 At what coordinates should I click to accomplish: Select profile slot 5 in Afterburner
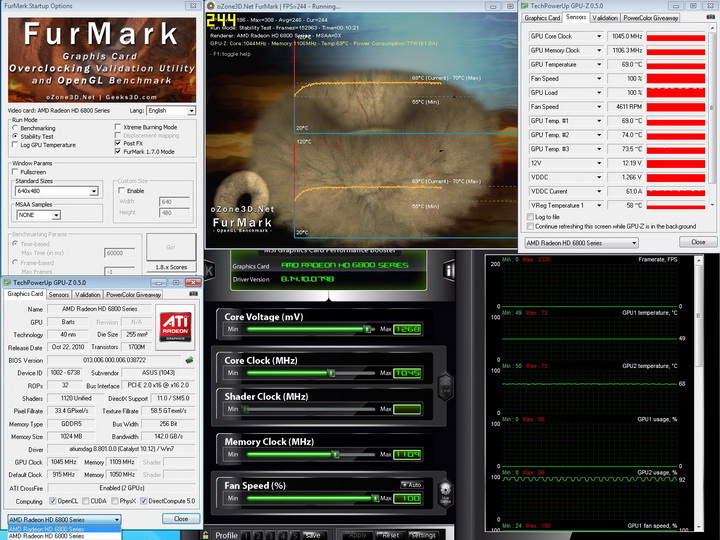tap(295, 535)
